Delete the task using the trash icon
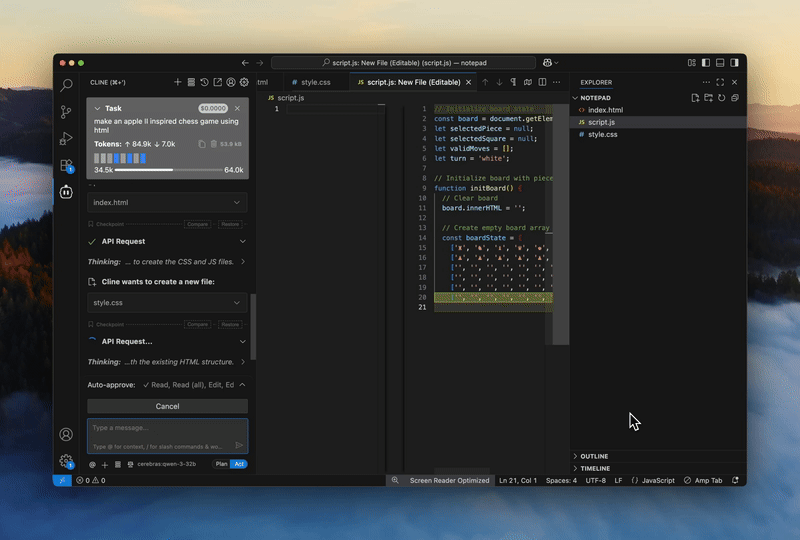 (x=213, y=144)
